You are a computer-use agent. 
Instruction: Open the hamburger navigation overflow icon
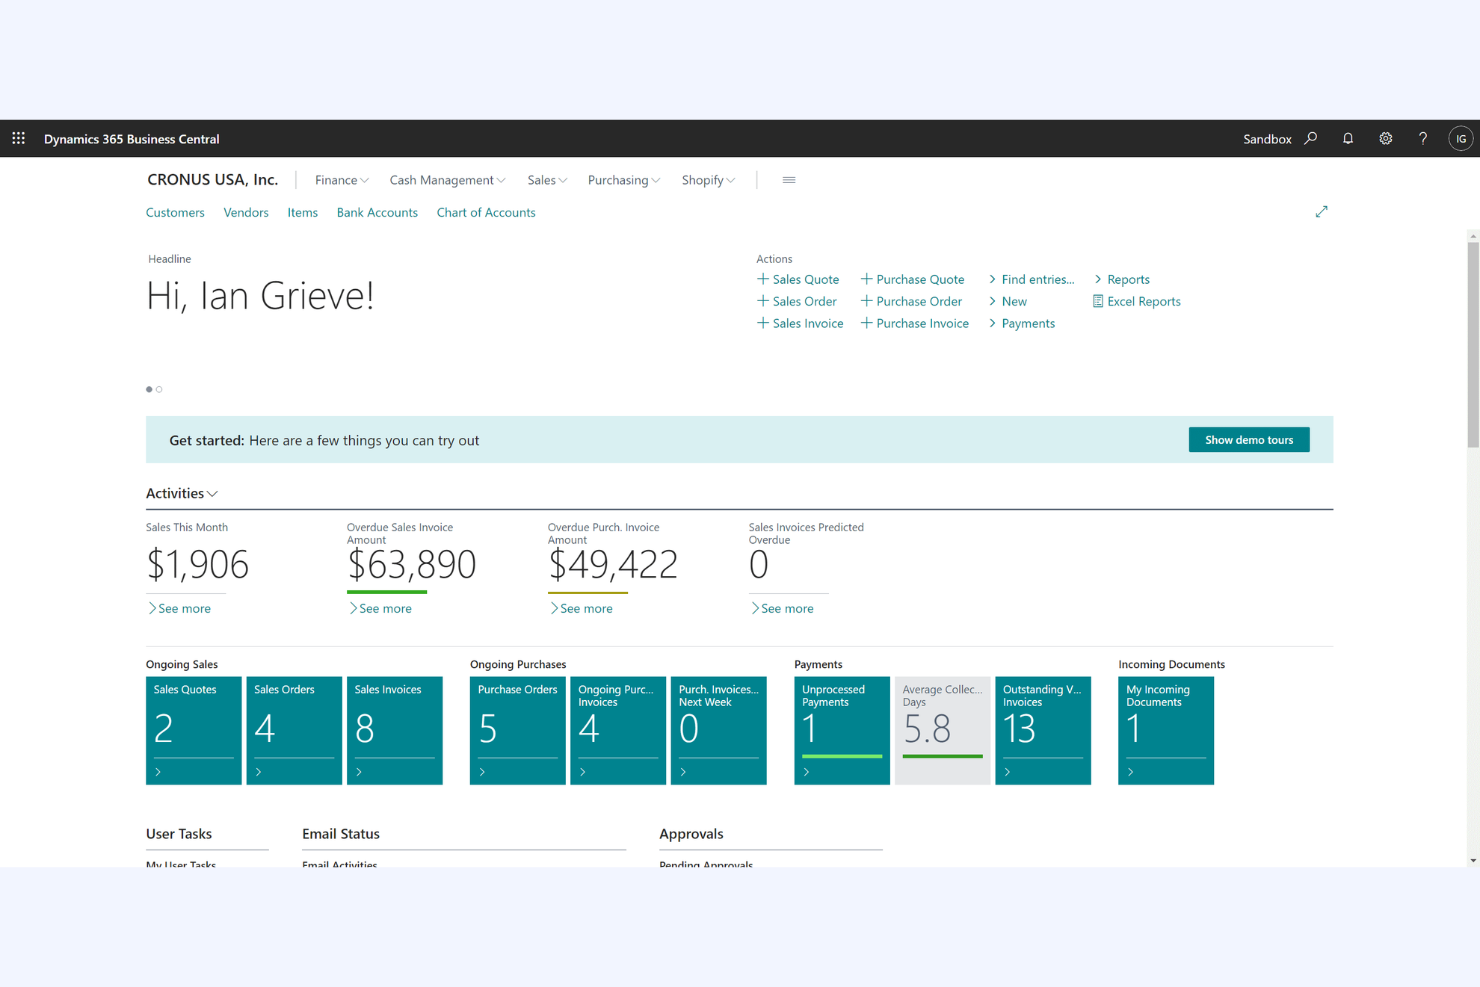(789, 180)
